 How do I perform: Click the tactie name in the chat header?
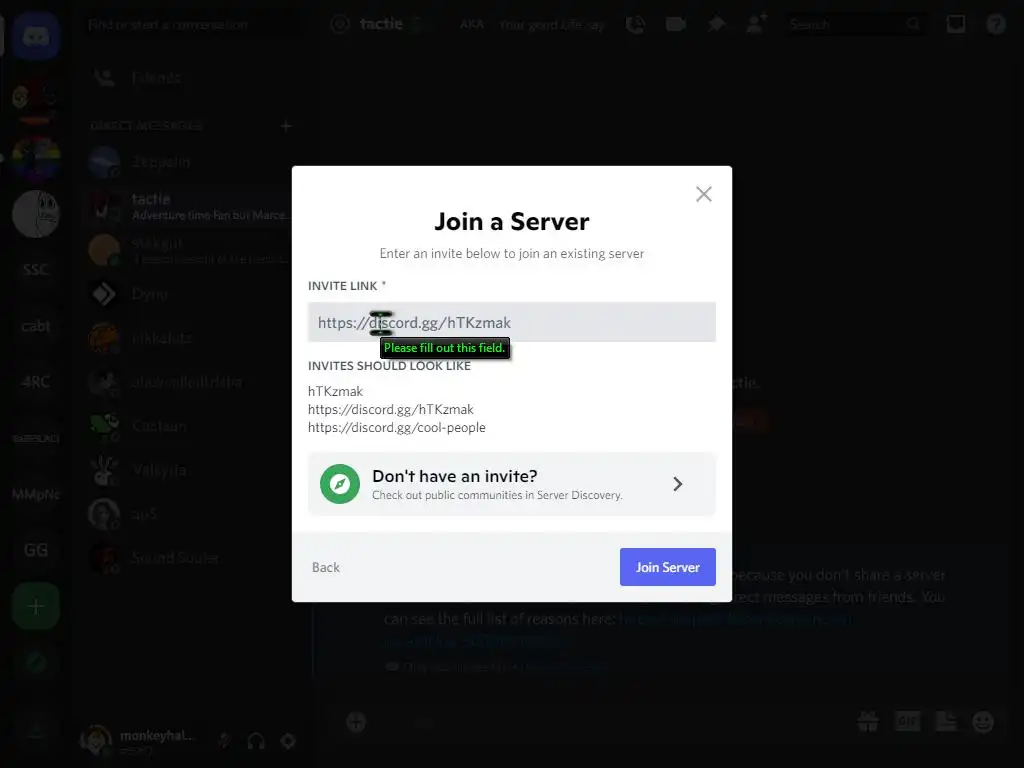(381, 24)
